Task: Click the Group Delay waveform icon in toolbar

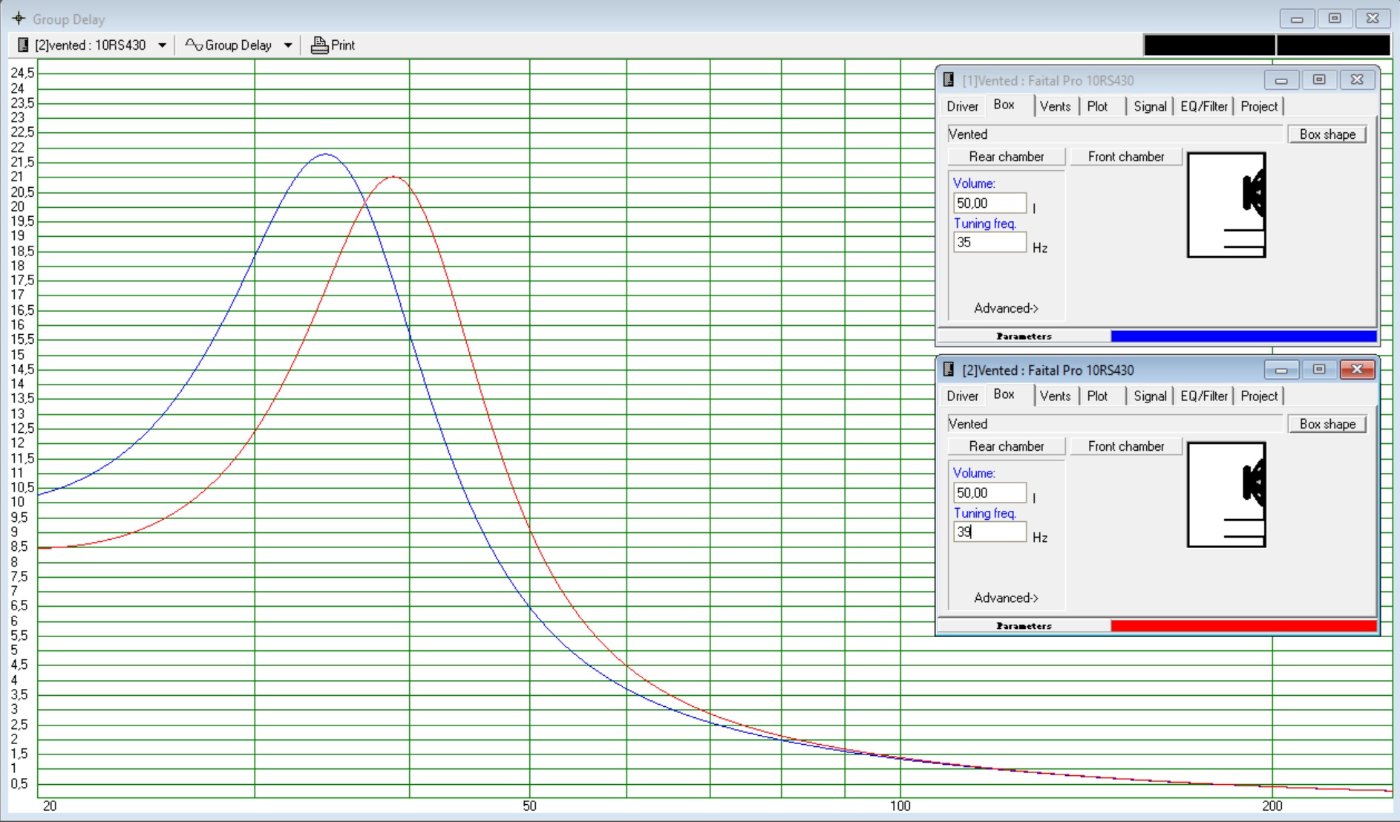Action: point(194,45)
